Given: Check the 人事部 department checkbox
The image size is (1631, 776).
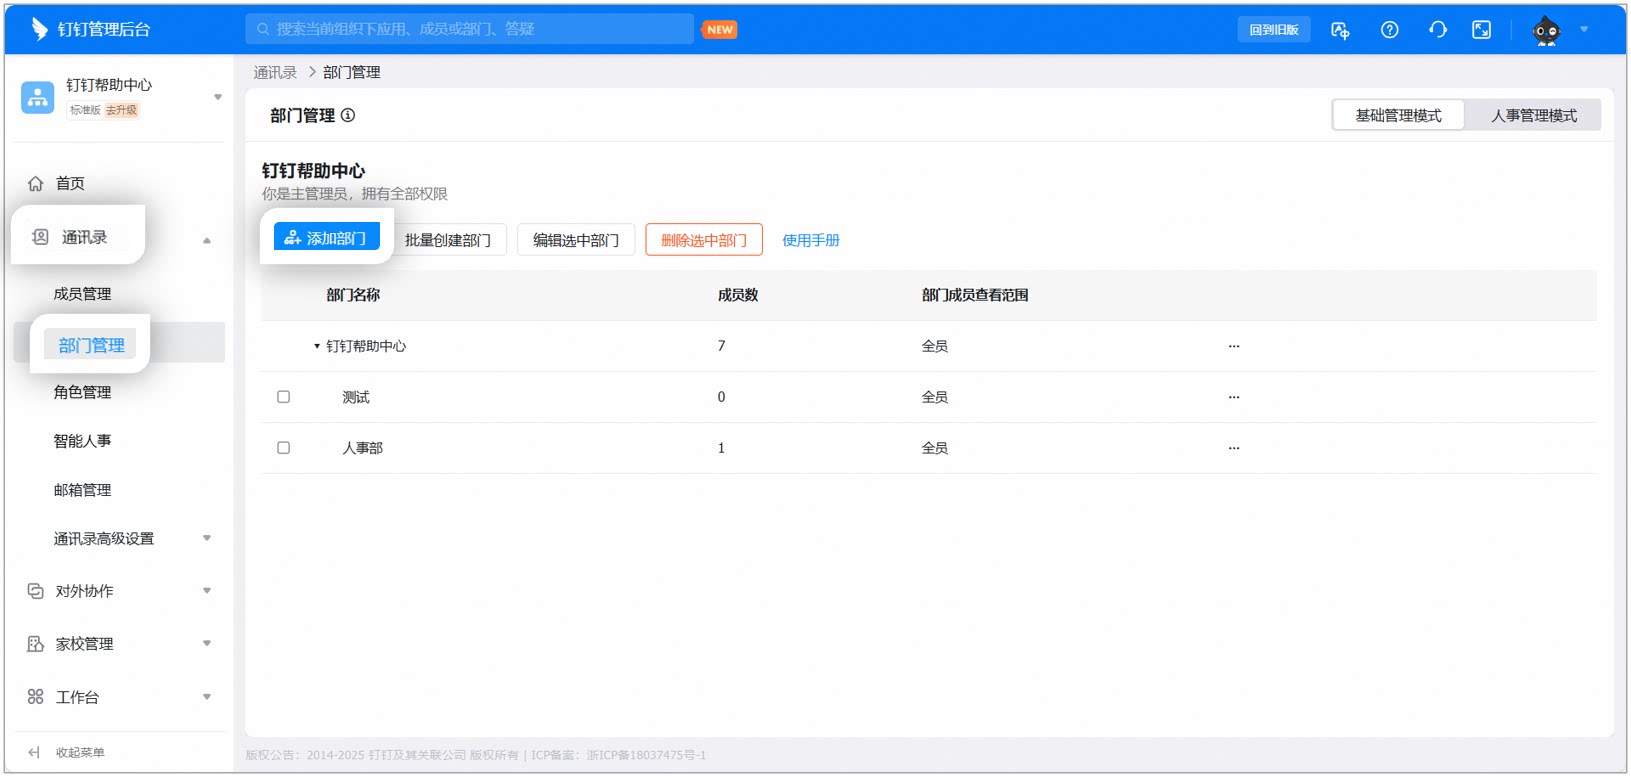Looking at the screenshot, I should pyautogui.click(x=284, y=448).
